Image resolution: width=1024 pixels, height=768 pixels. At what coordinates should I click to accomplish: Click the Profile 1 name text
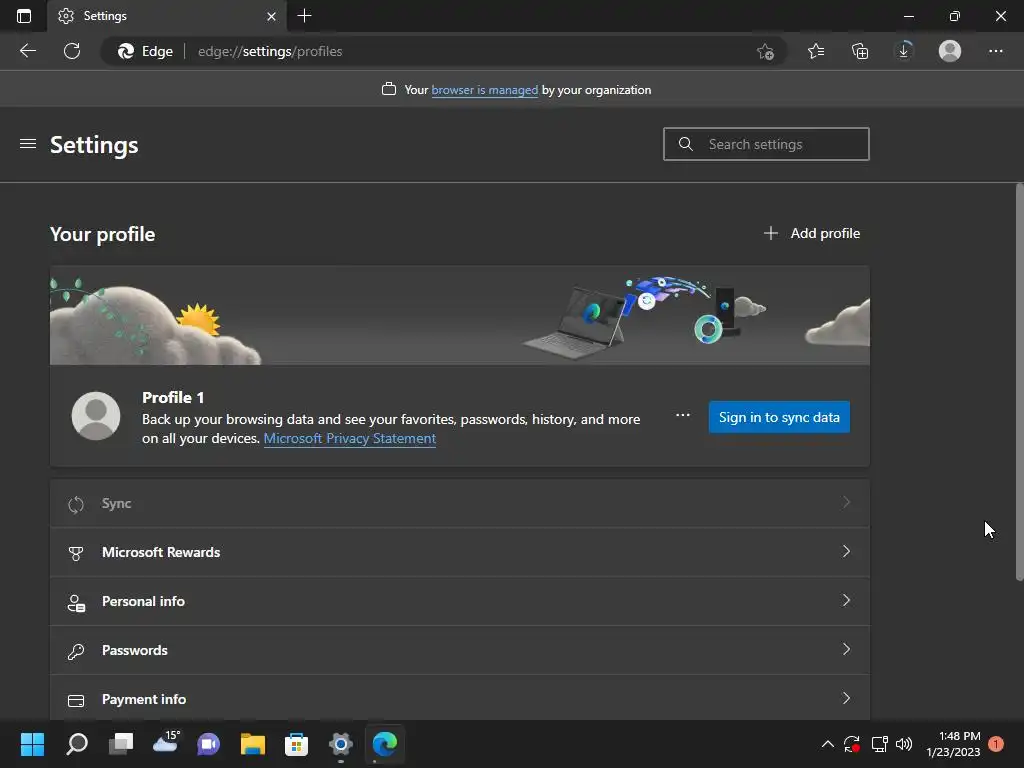click(x=173, y=397)
